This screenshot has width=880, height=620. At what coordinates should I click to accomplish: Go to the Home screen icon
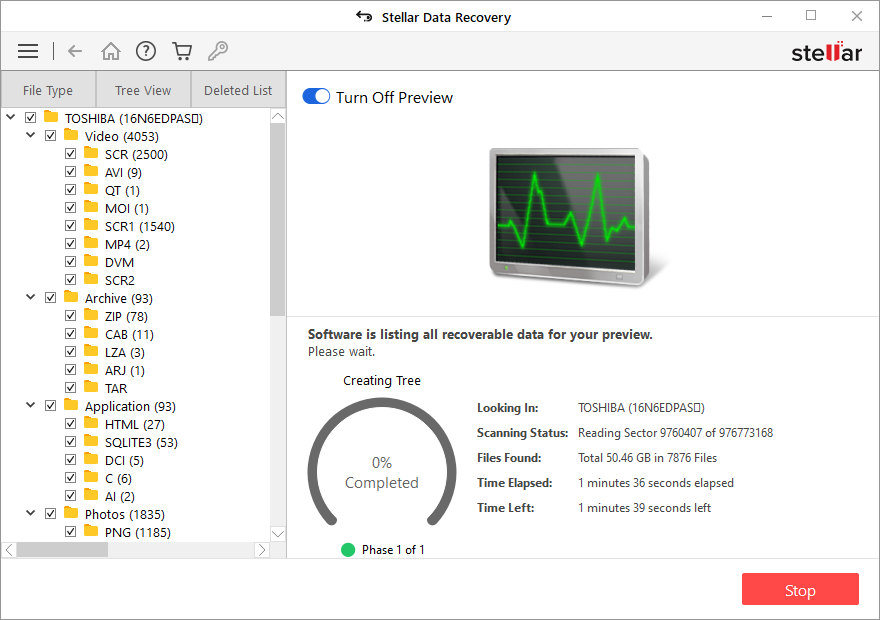[x=111, y=51]
